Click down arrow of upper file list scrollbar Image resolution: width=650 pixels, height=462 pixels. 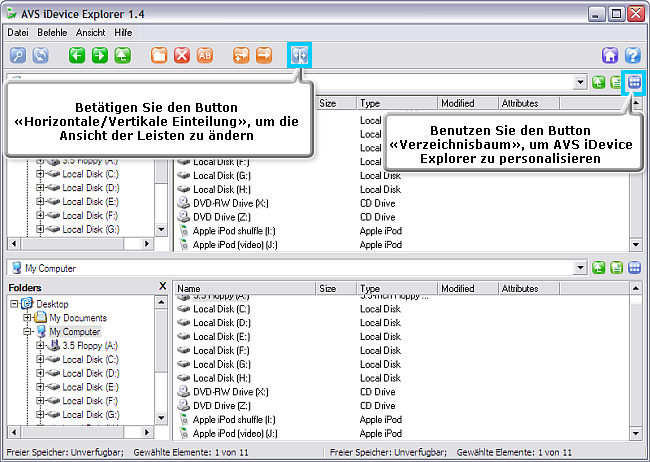pyautogui.click(x=635, y=245)
